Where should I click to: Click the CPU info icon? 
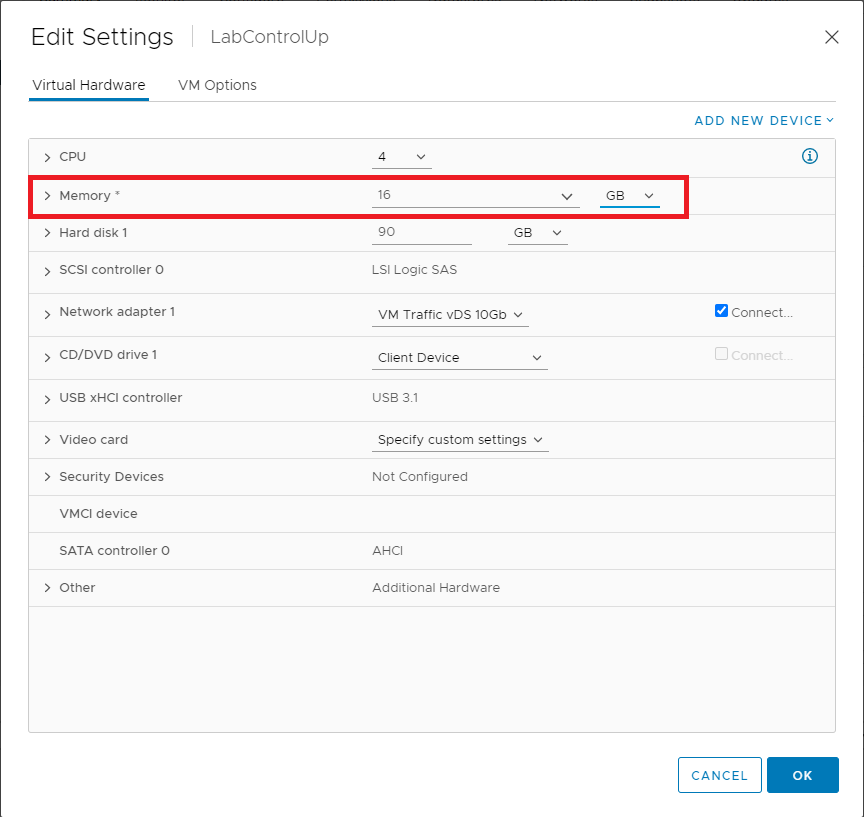point(810,156)
